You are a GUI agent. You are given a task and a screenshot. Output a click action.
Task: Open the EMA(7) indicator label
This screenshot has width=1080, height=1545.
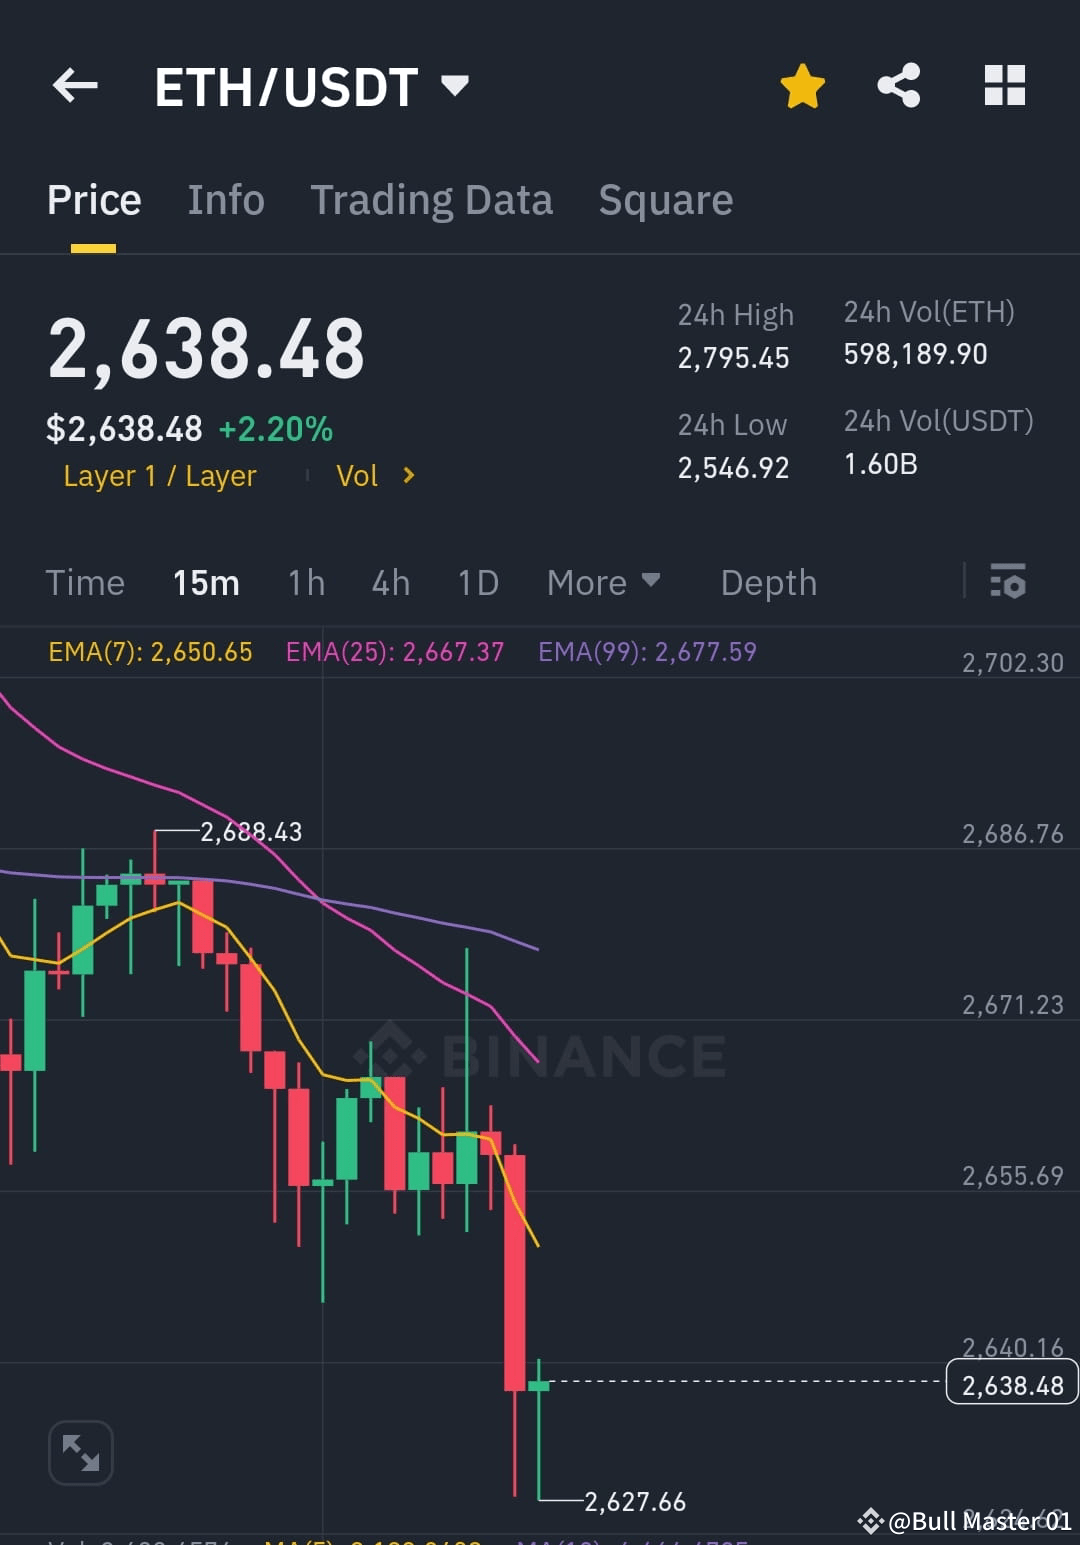[x=150, y=651]
